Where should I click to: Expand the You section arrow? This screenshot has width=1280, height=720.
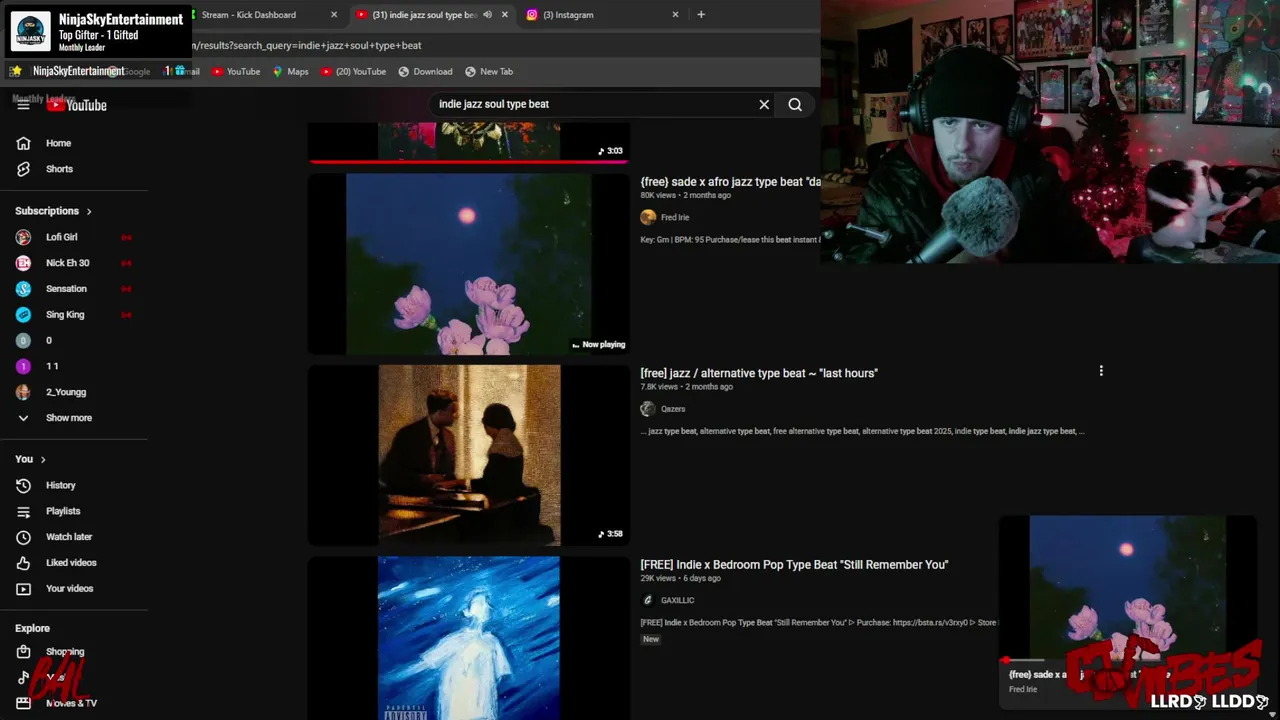point(43,460)
